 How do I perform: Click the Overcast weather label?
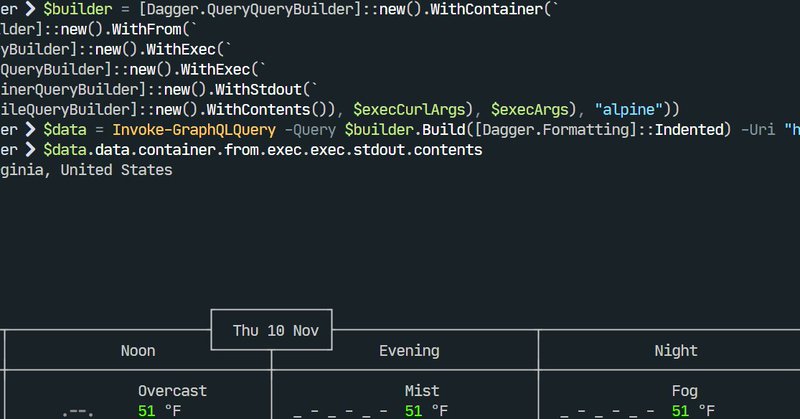[x=172, y=391]
